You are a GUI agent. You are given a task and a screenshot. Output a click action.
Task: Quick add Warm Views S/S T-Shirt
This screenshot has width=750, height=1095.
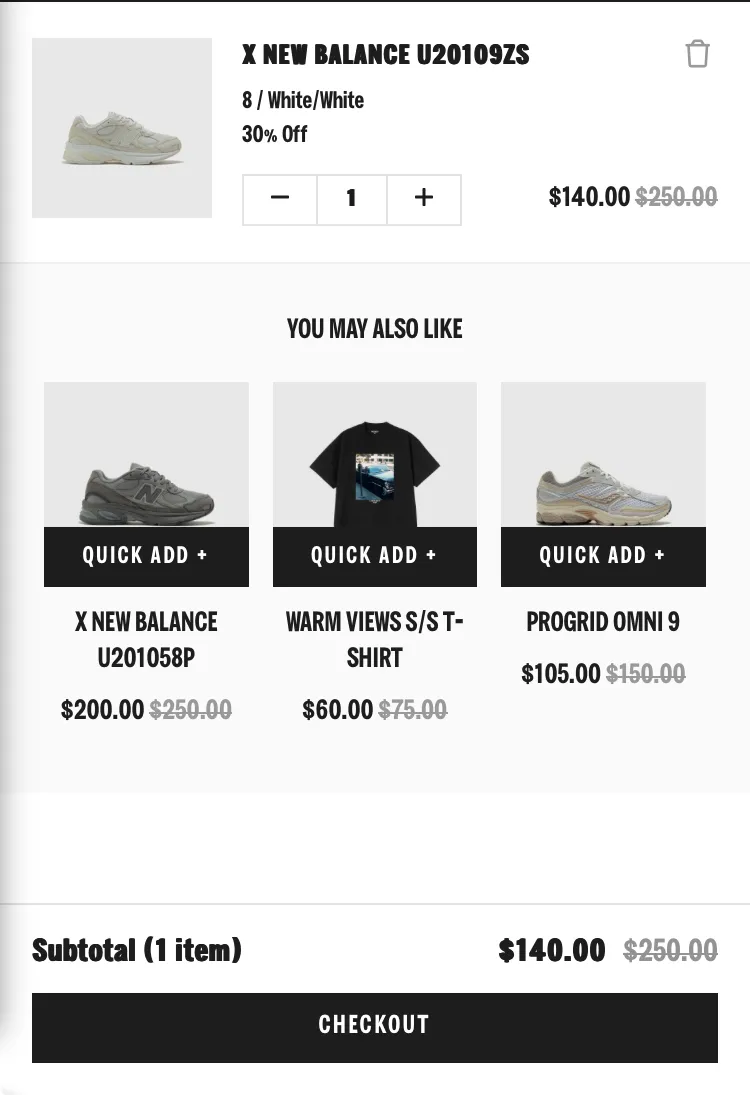click(374, 556)
